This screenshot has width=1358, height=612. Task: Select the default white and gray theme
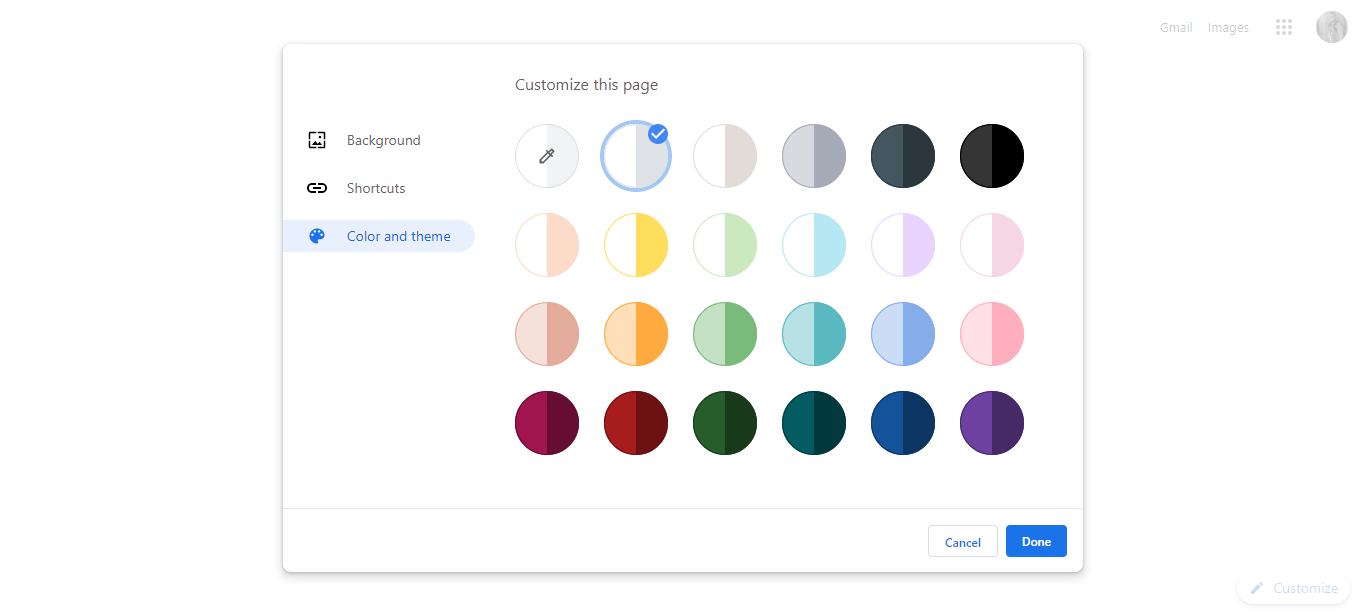point(636,156)
